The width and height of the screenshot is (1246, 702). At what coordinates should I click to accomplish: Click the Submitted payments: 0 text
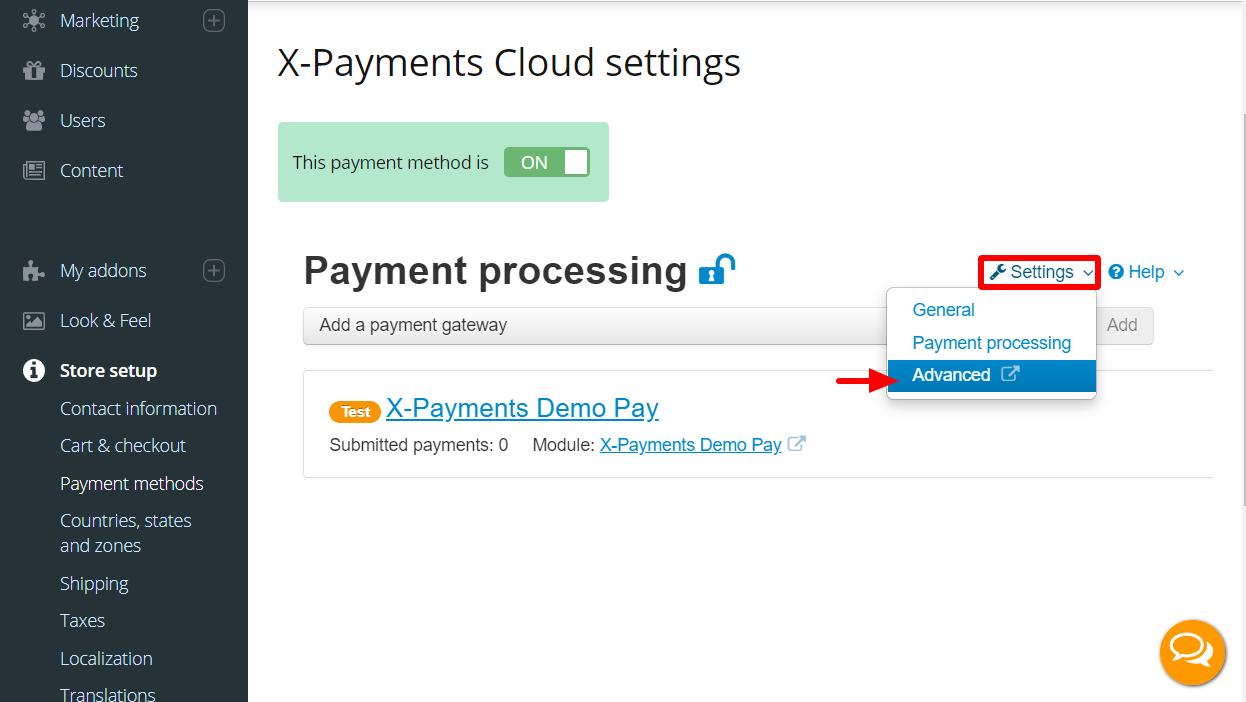[x=418, y=445]
